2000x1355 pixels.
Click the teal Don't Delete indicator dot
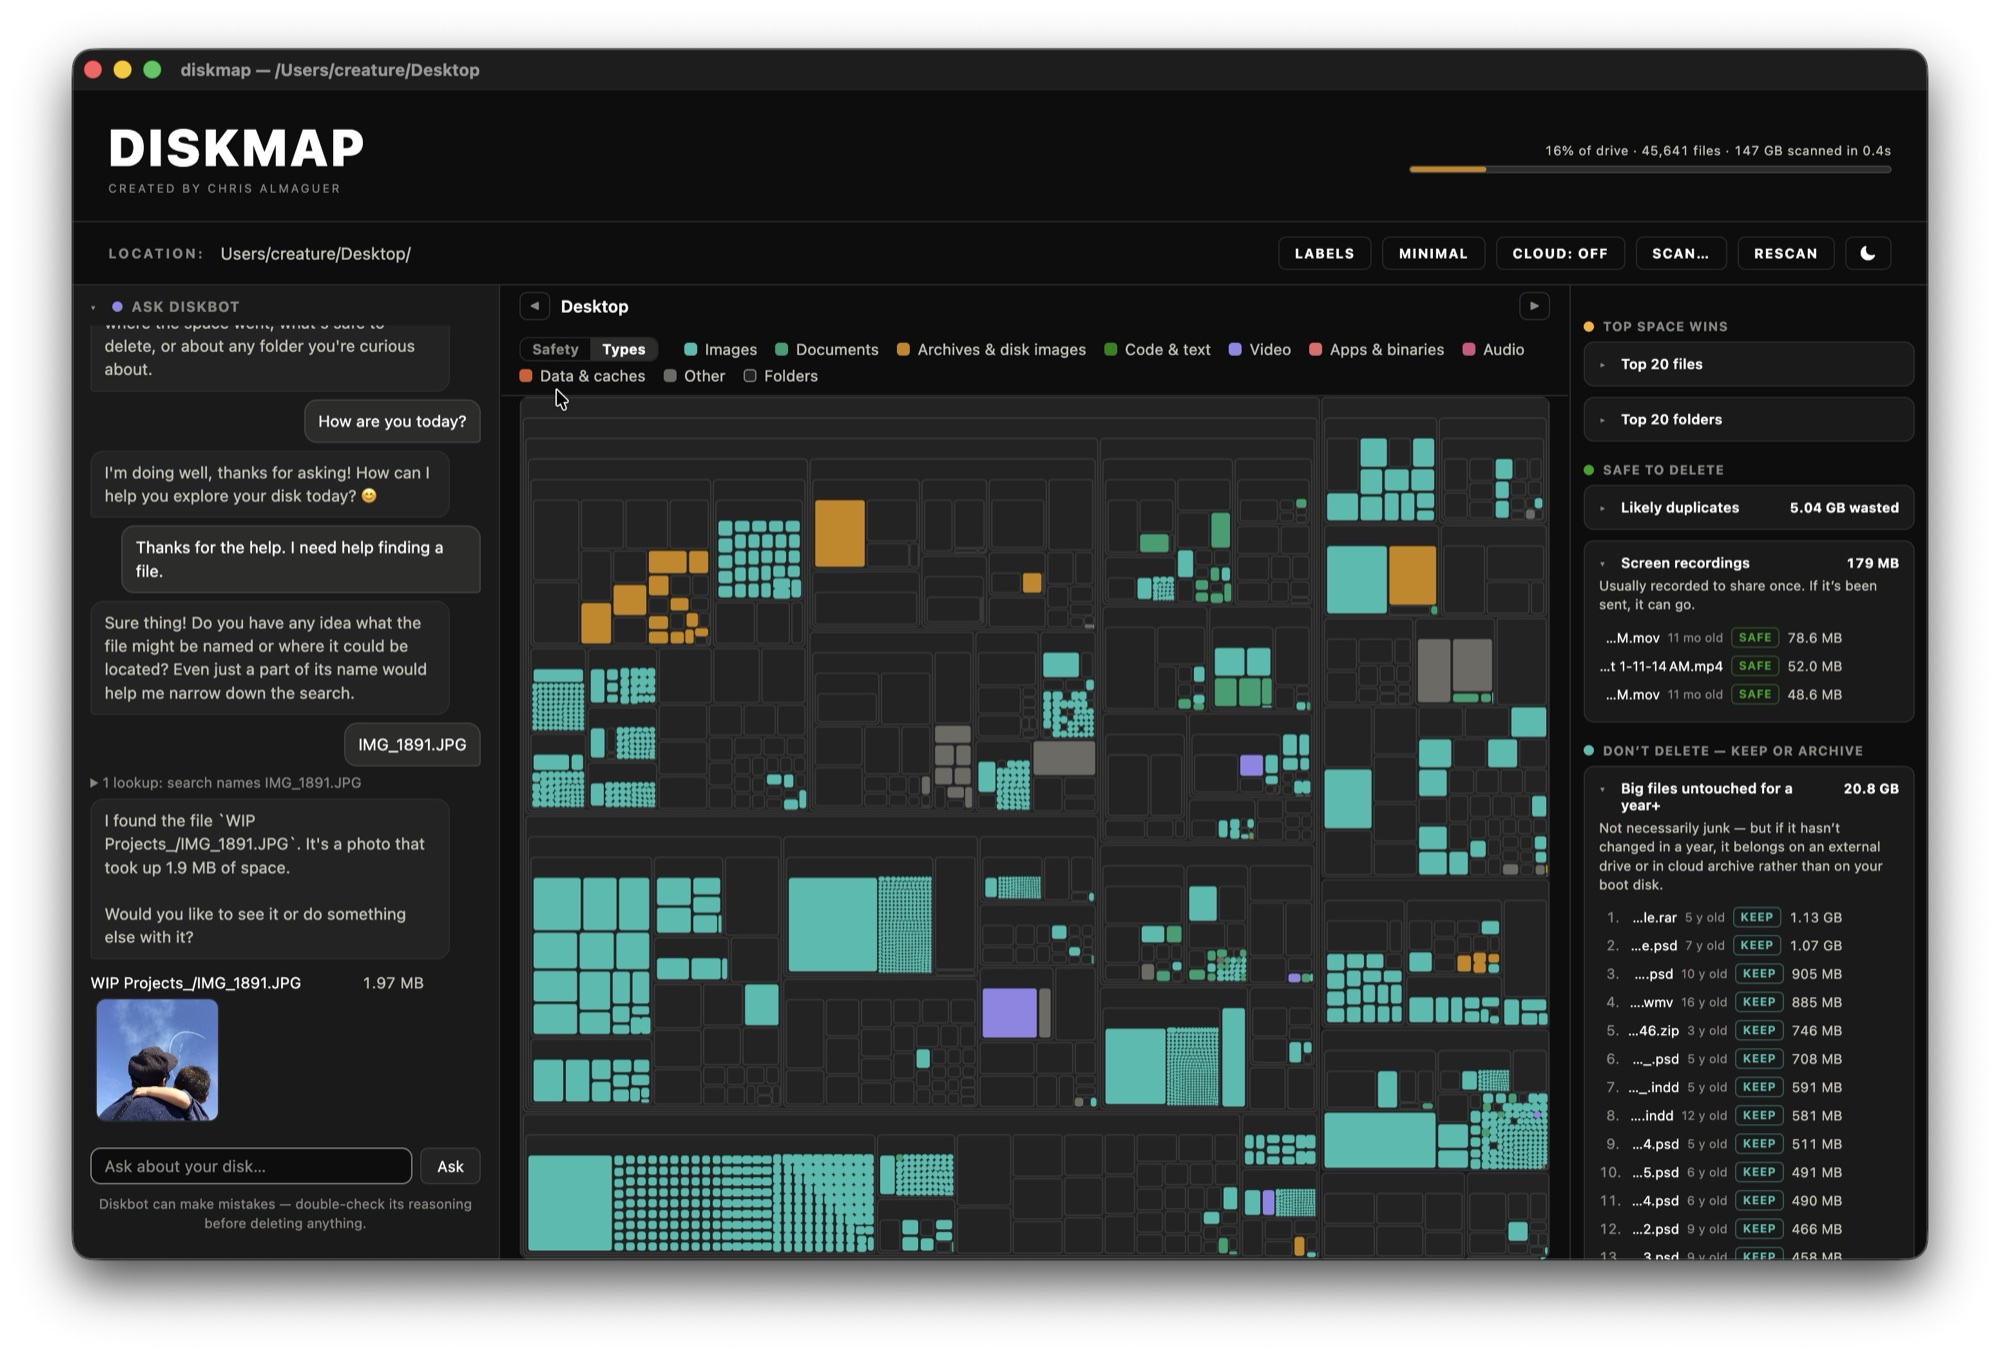tap(1589, 751)
